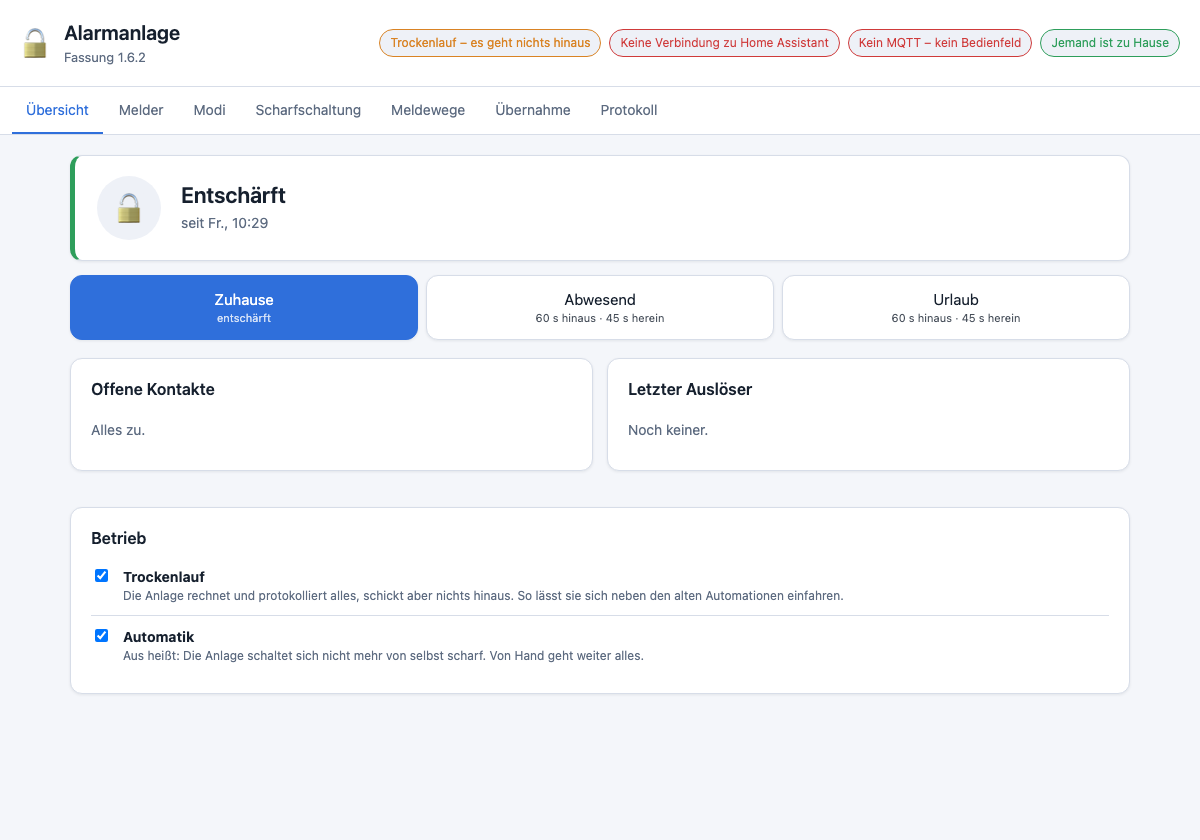
Task: Open the Scharfschaltung tab
Action: (308, 110)
